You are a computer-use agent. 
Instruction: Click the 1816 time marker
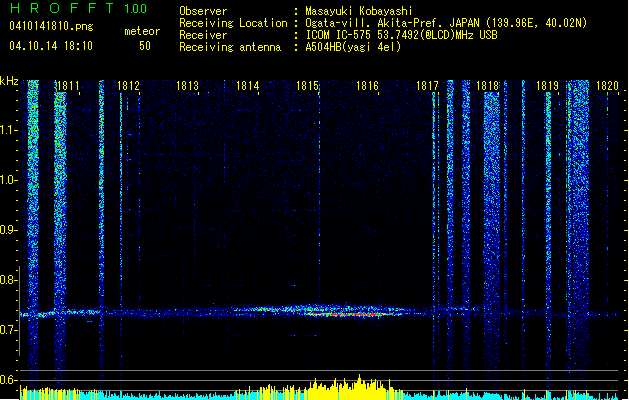(x=367, y=86)
